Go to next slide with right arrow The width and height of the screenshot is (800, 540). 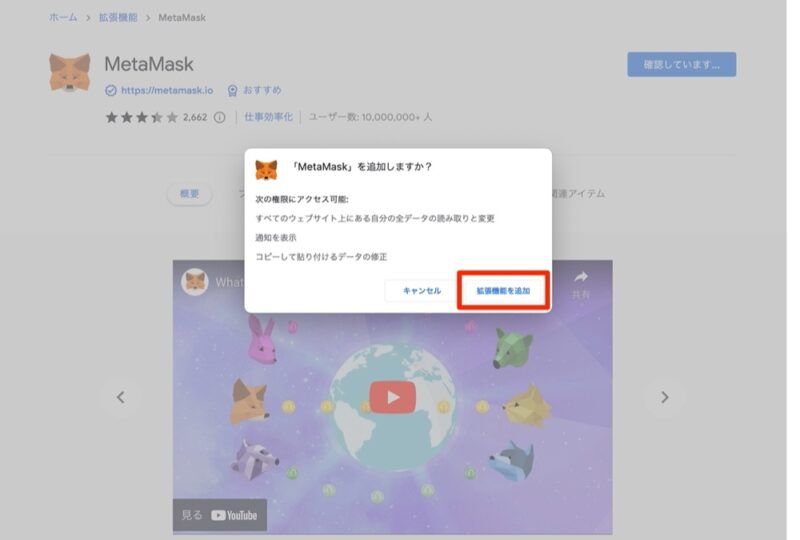(664, 397)
